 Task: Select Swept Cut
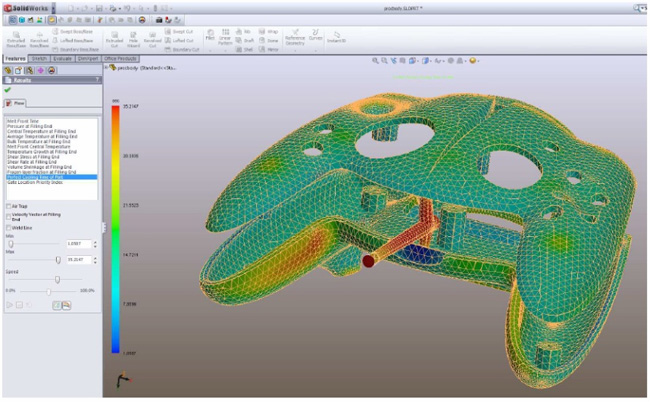click(179, 31)
